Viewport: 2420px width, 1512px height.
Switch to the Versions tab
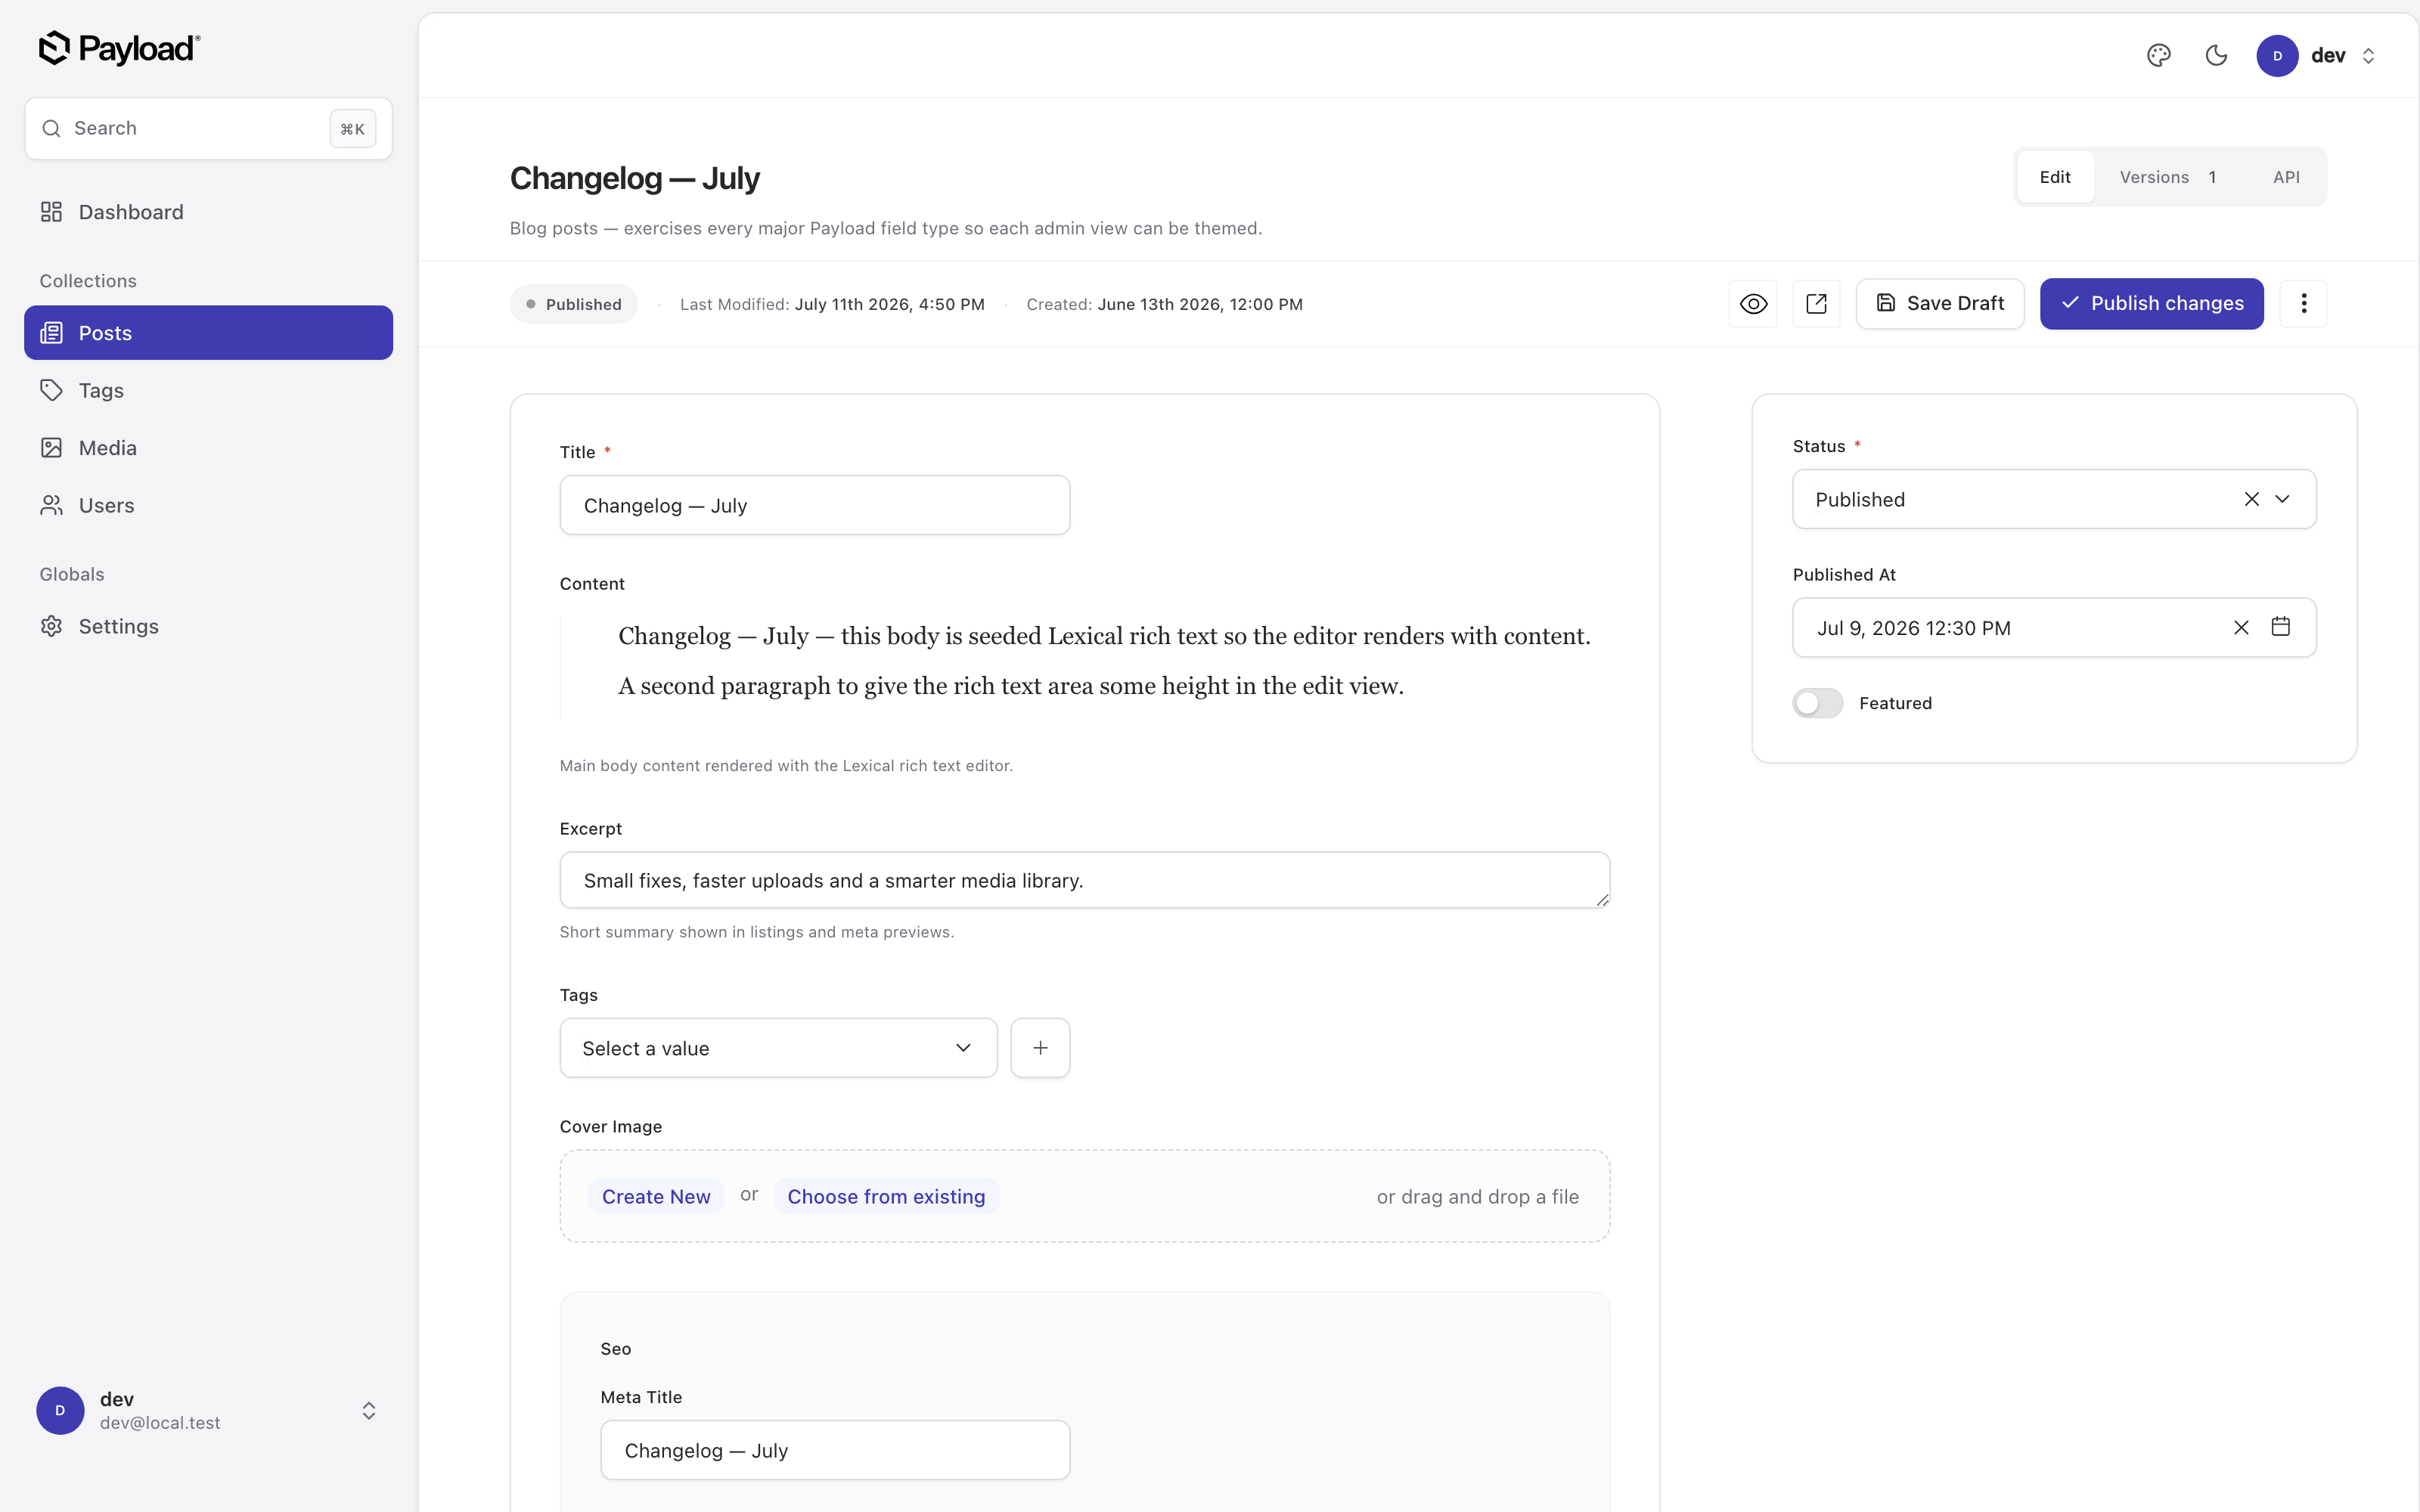pos(2167,177)
